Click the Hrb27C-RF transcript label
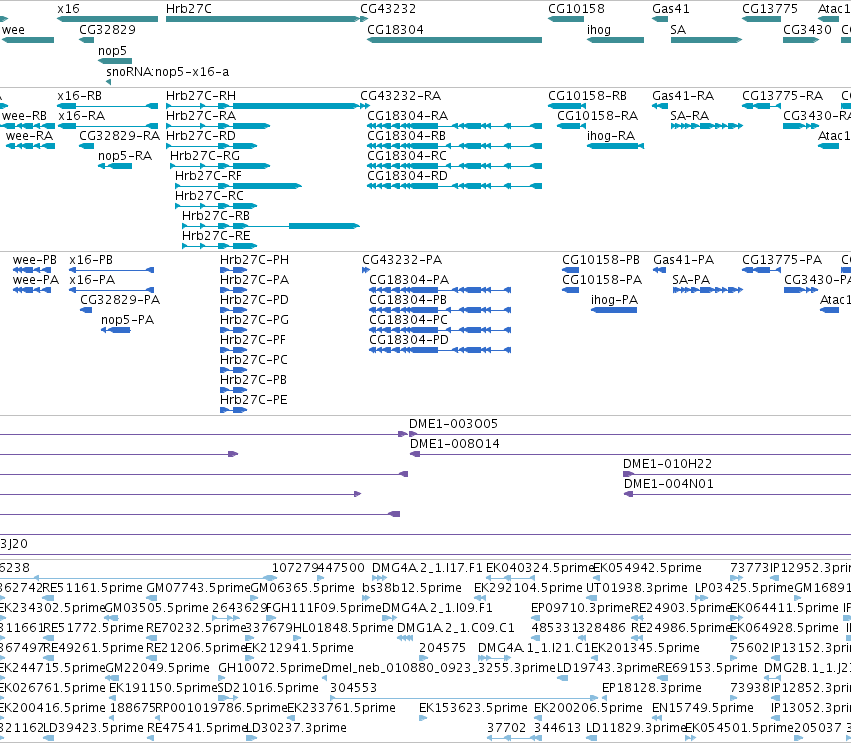 (x=208, y=176)
